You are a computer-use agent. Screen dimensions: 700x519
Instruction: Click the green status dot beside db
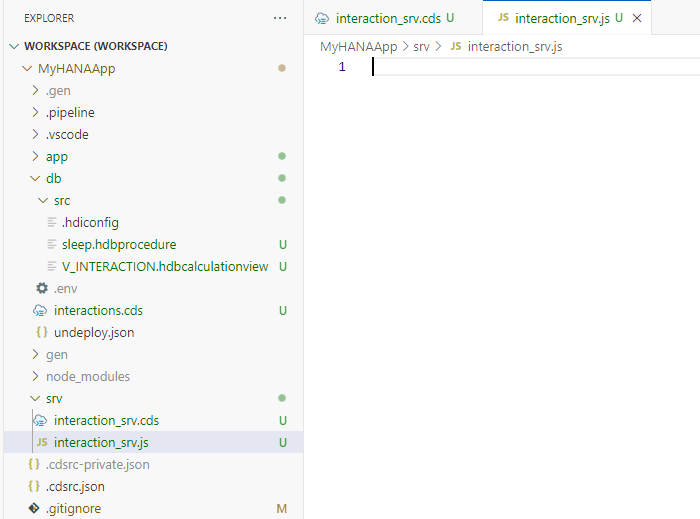tap(282, 178)
